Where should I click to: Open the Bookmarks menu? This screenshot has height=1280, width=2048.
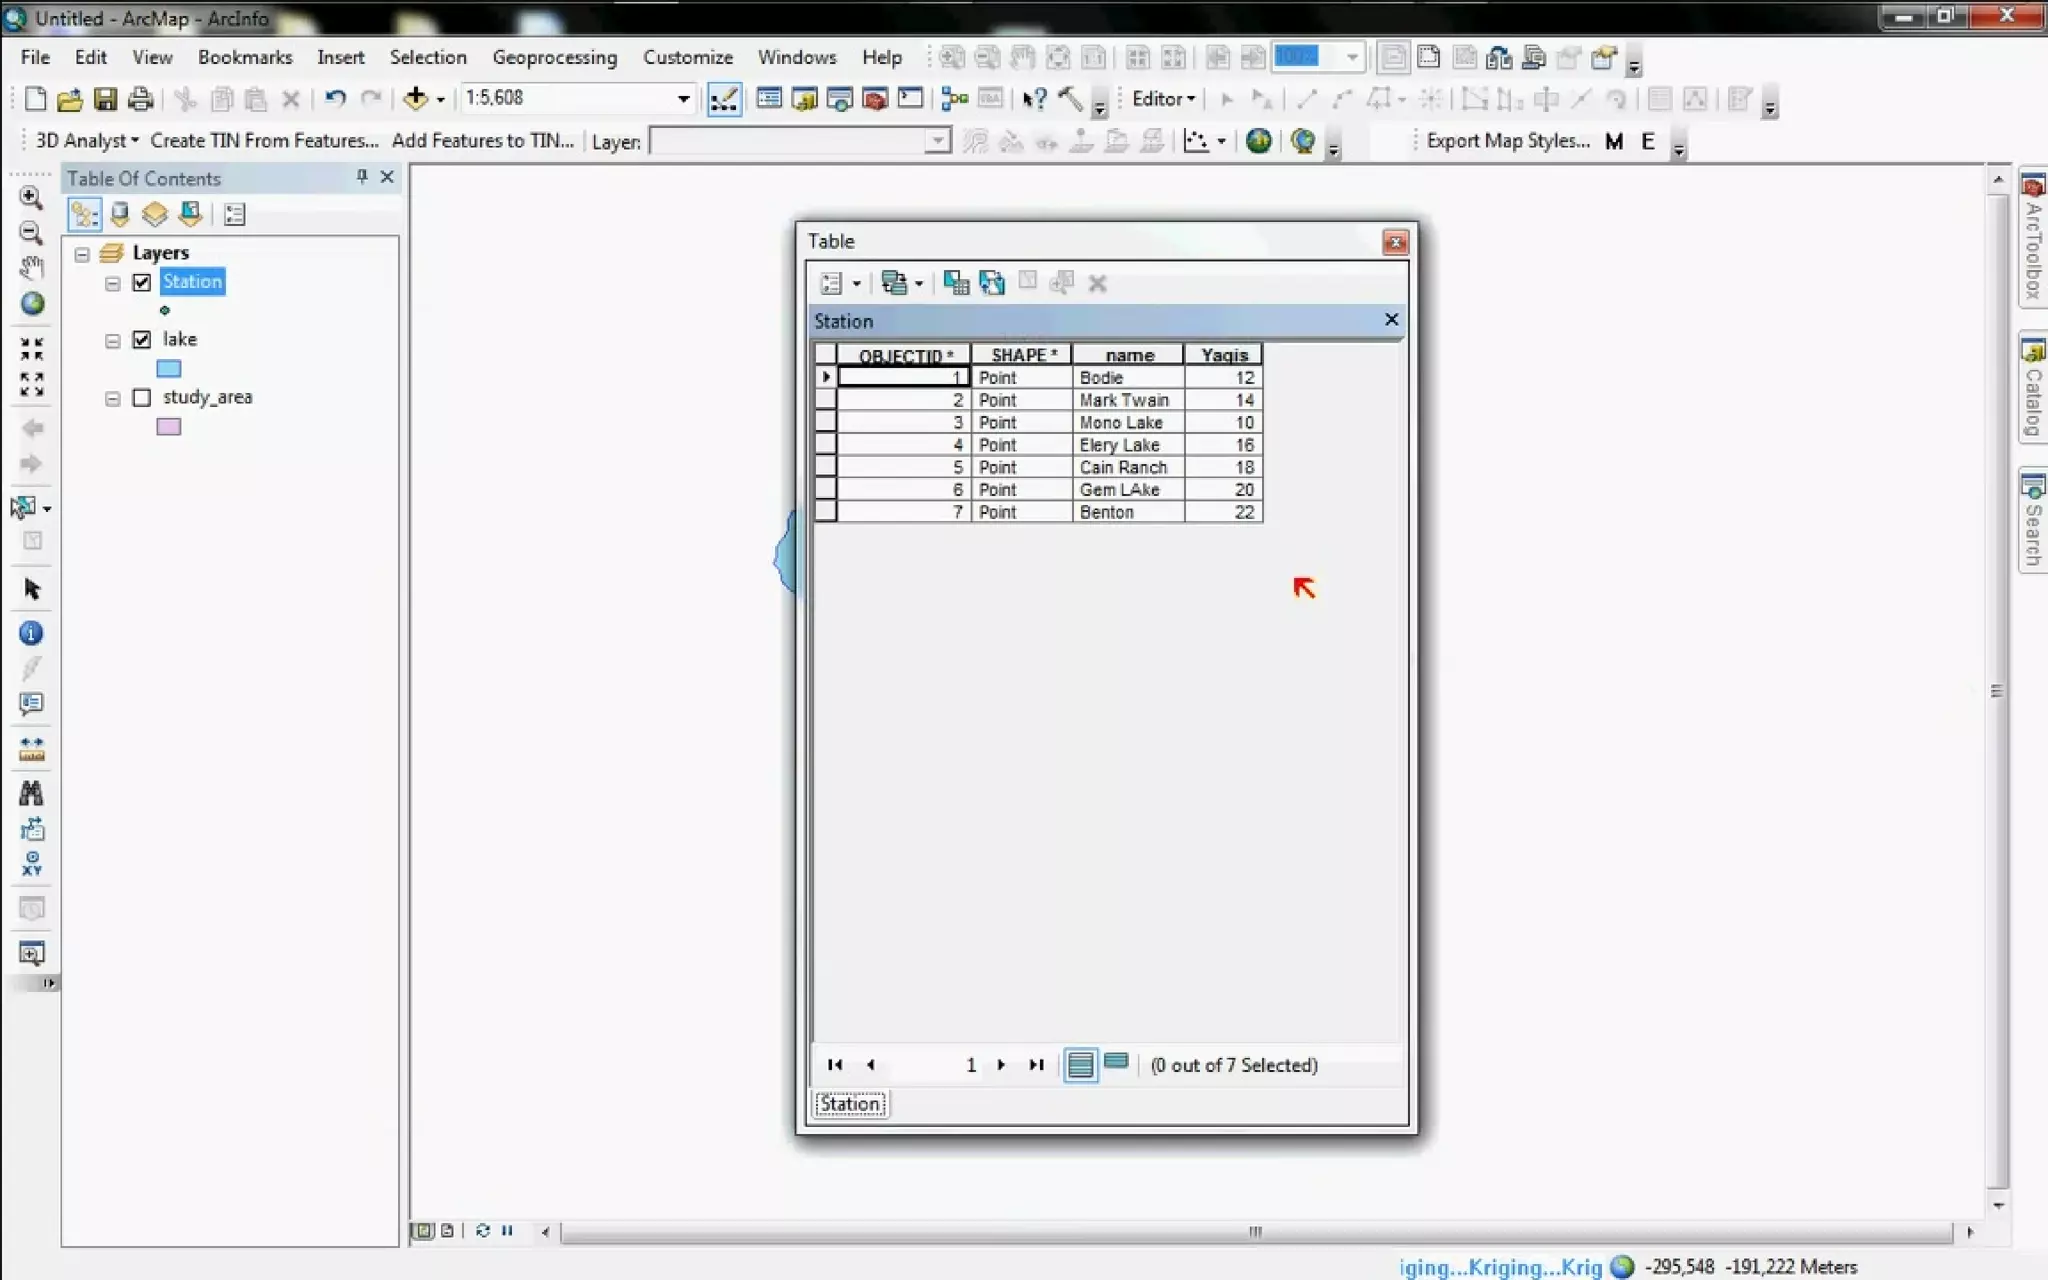click(245, 57)
